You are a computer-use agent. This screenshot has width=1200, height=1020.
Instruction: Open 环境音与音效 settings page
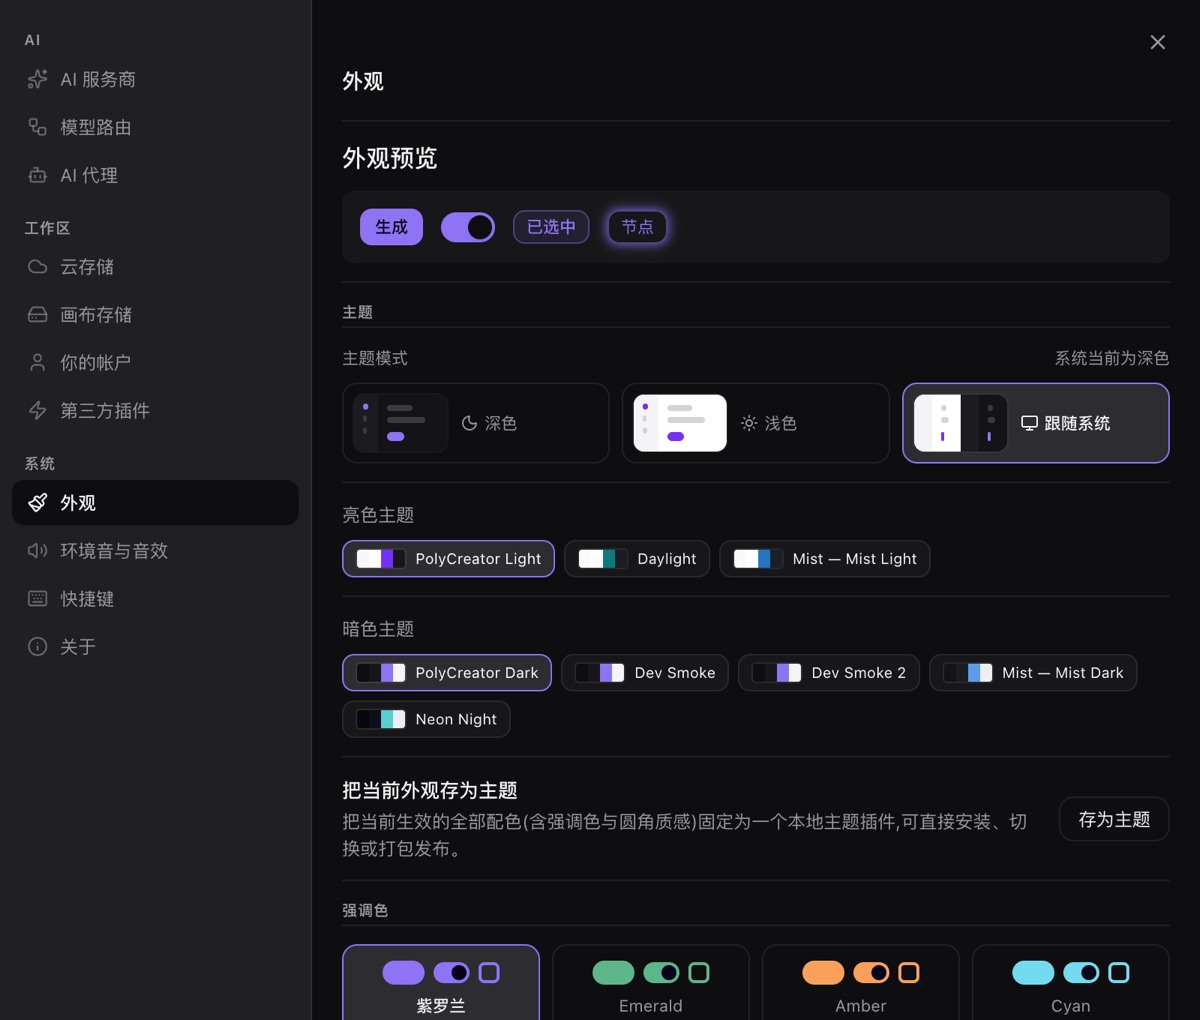(x=155, y=551)
